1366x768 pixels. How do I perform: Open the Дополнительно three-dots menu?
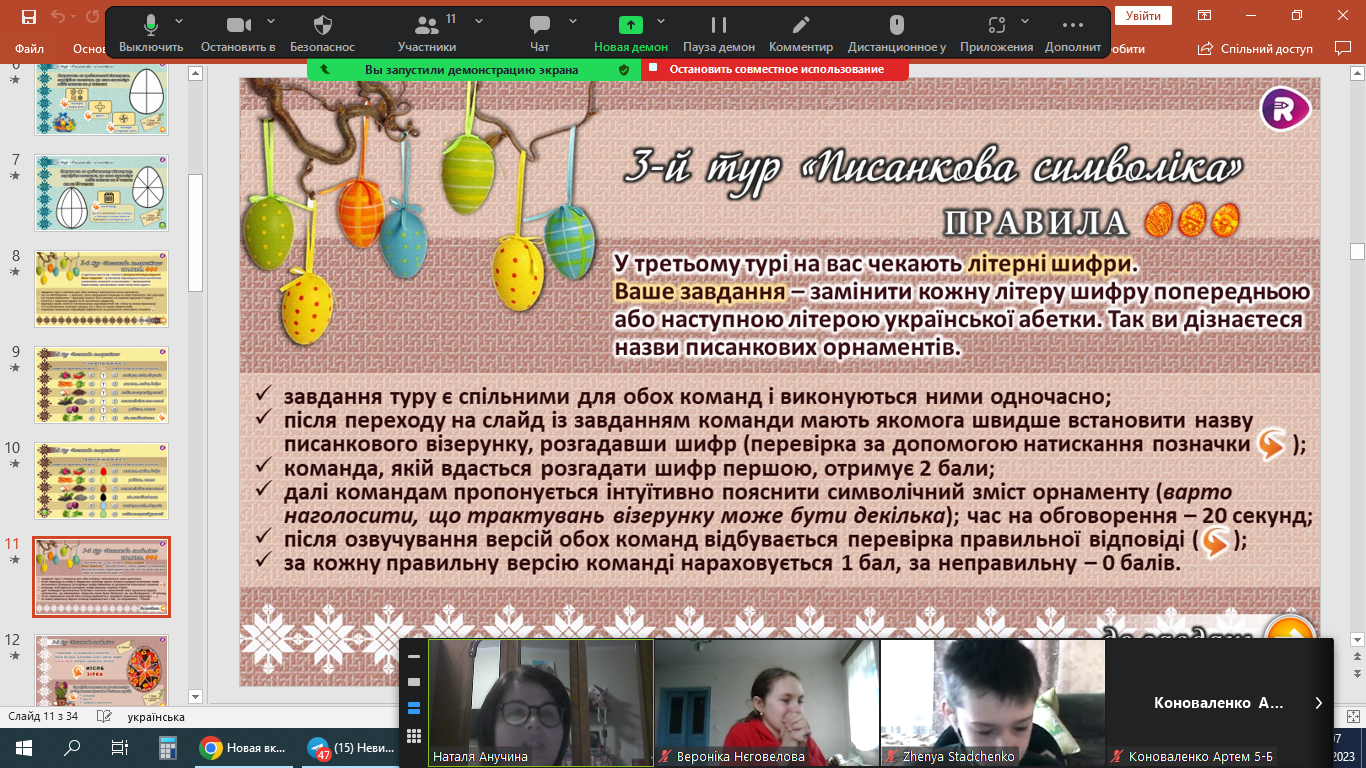tap(1073, 33)
